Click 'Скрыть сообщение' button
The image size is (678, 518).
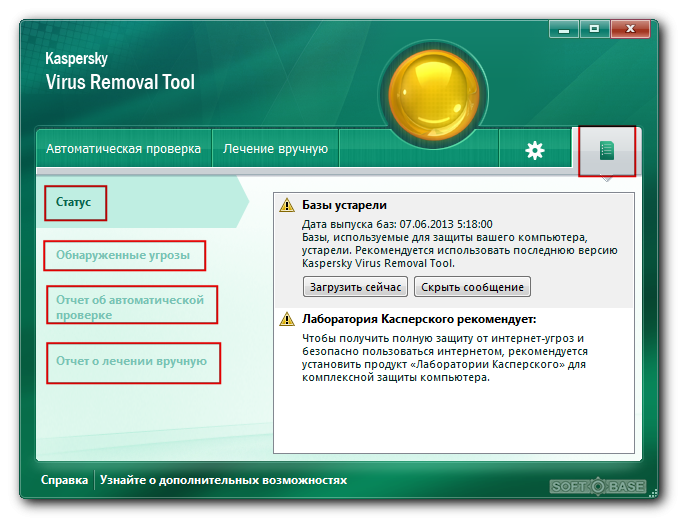(472, 287)
